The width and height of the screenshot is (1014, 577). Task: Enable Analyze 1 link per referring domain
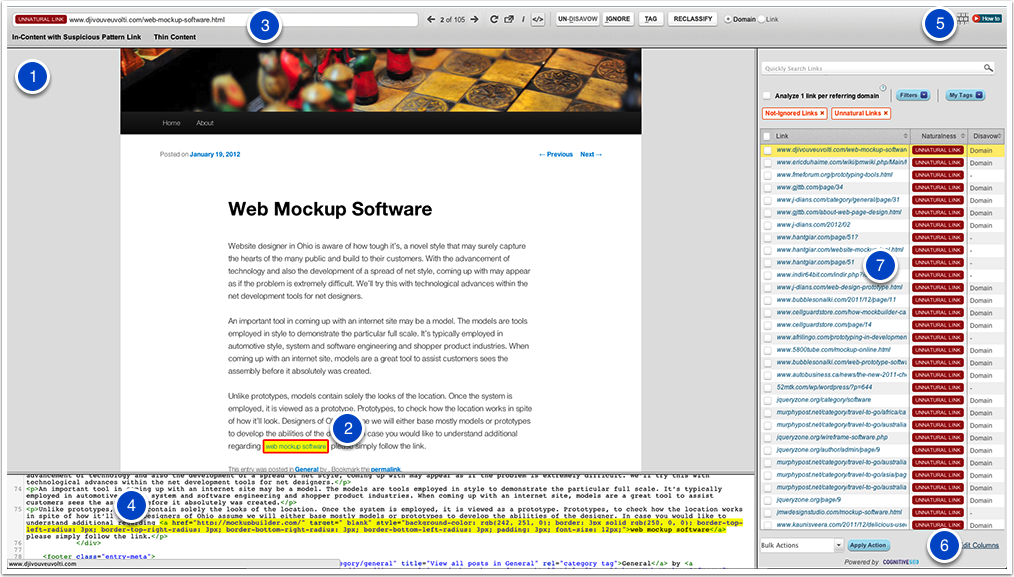767,96
